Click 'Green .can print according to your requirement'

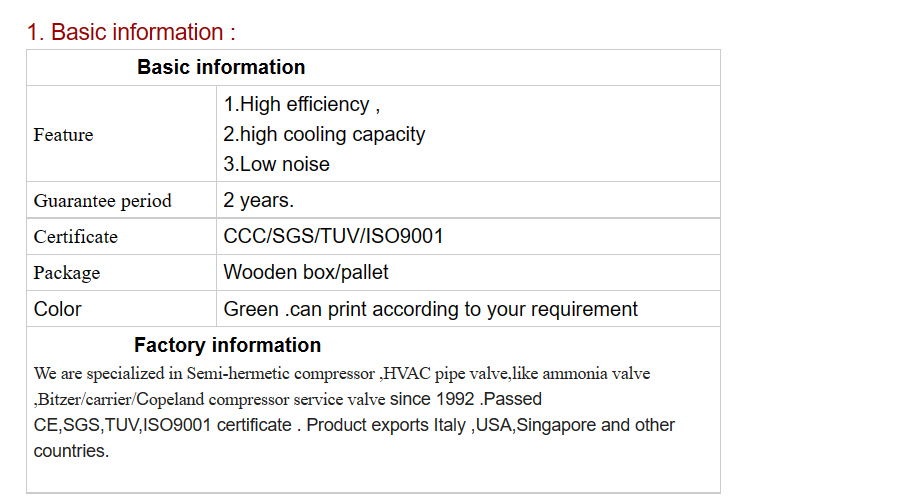click(430, 309)
